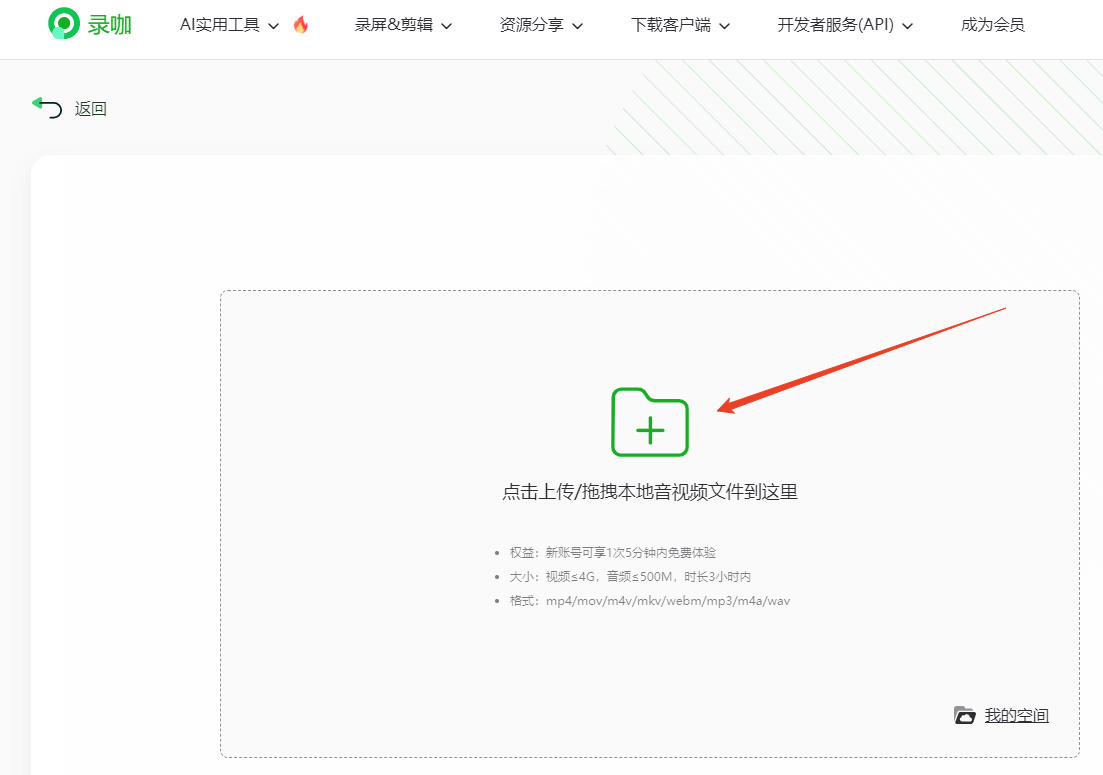Expand the 下载客户端 chevron arrow
This screenshot has height=775, width=1103.
pyautogui.click(x=725, y=26)
